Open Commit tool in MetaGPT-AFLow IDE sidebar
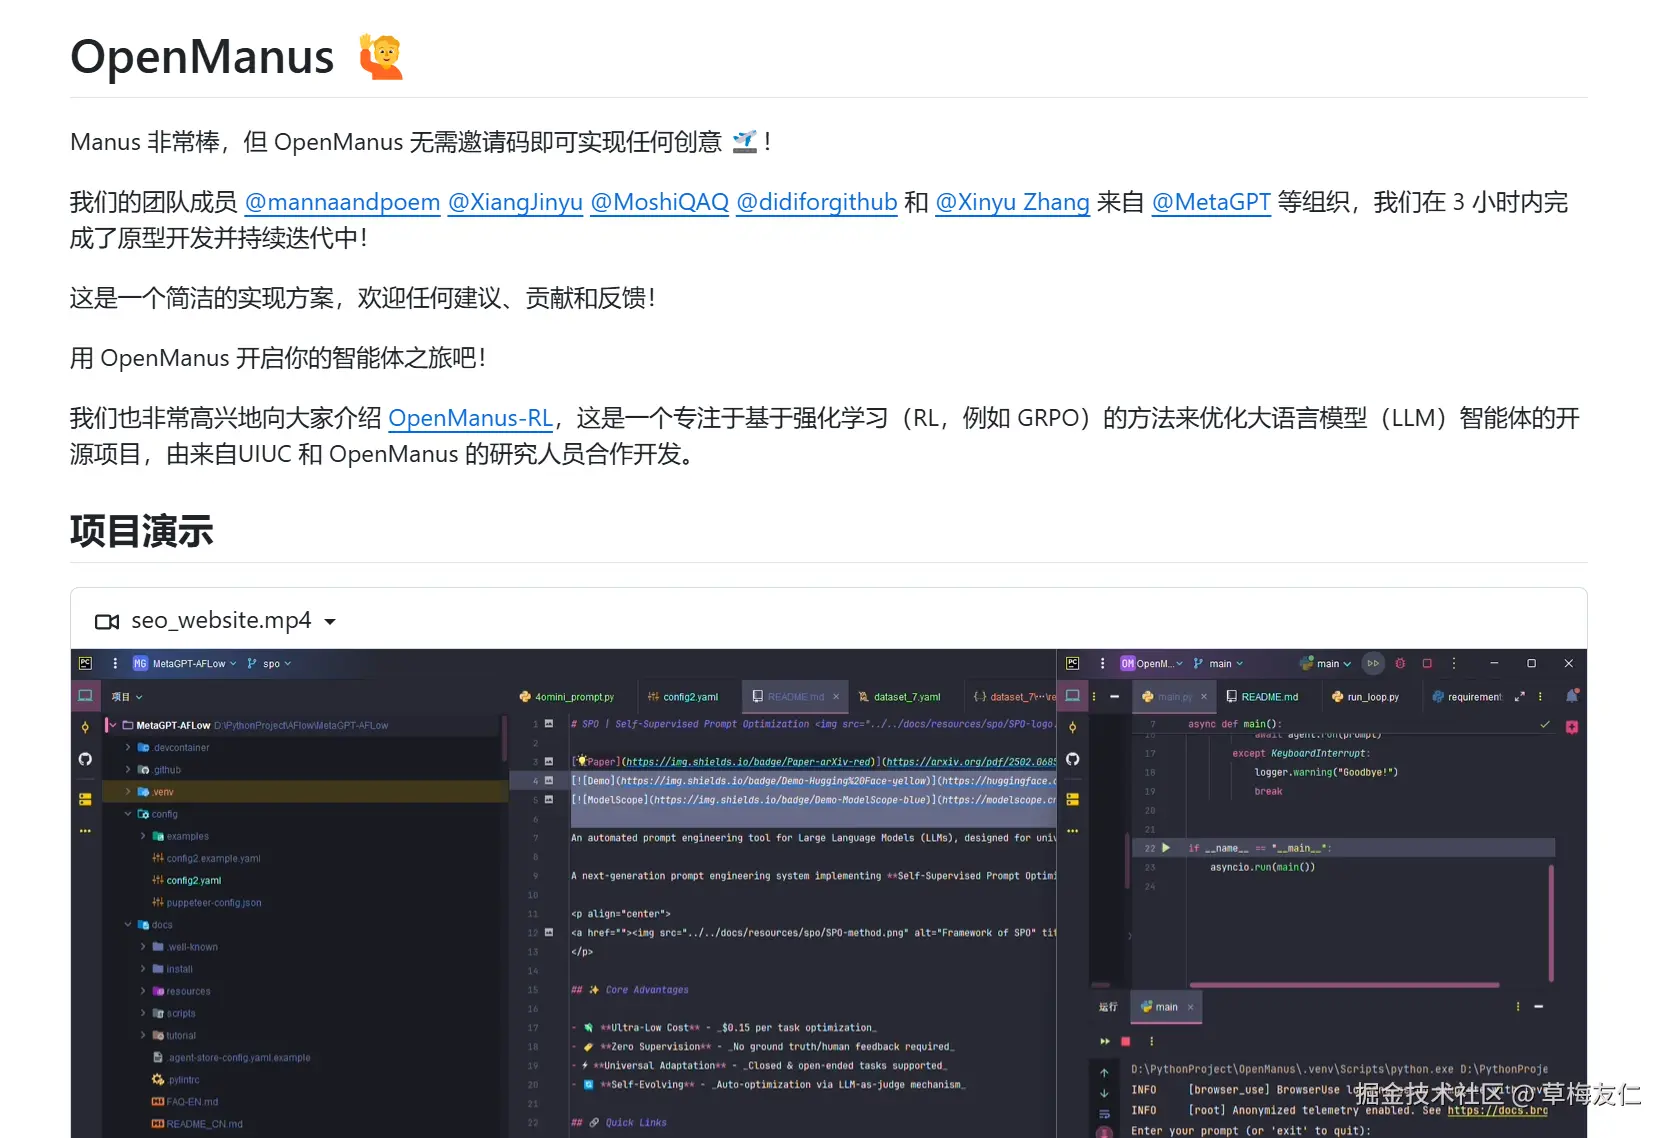This screenshot has height=1138, width=1671. tap(85, 727)
